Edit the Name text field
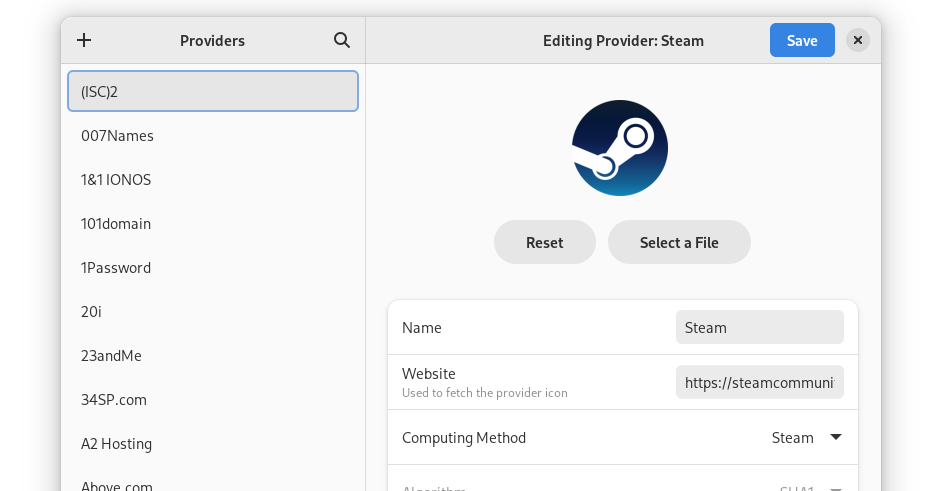The width and height of the screenshot is (942, 491). tap(759, 327)
